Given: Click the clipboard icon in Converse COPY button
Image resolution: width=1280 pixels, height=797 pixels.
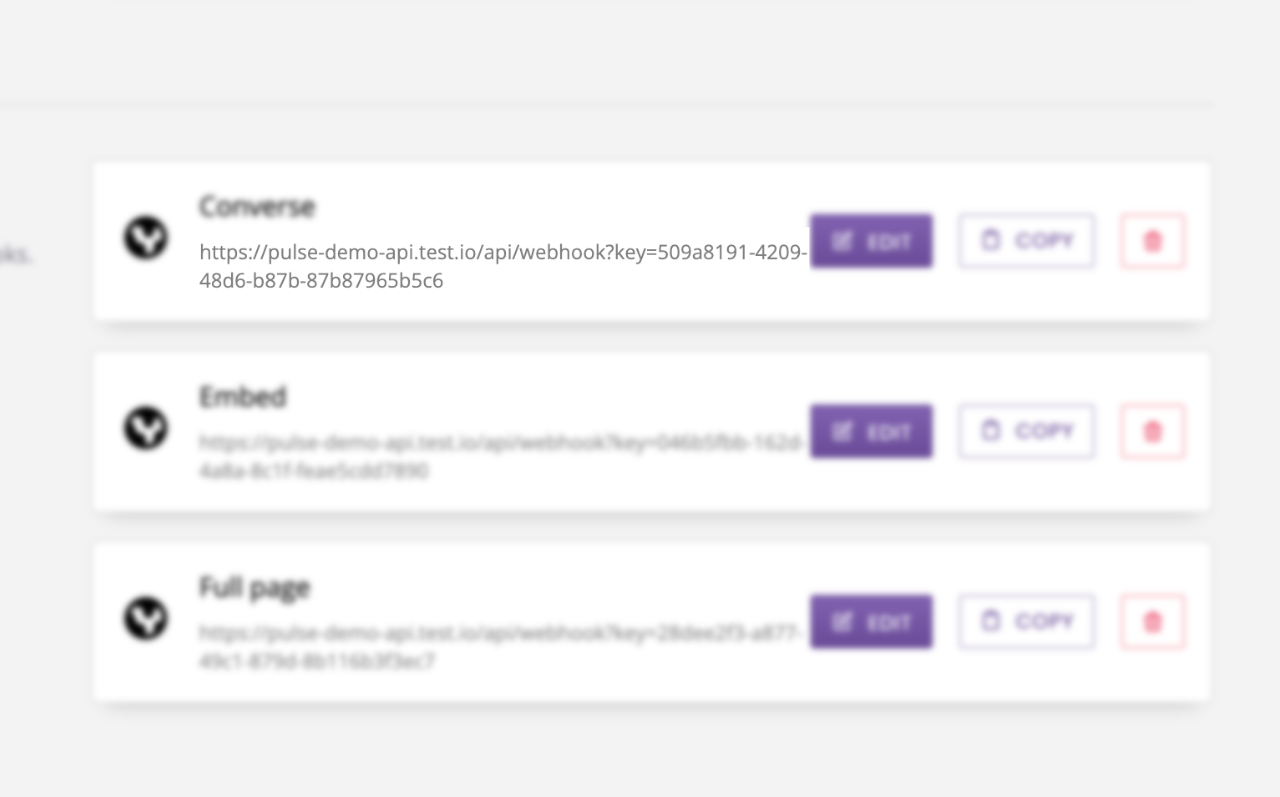Looking at the screenshot, I should pos(991,240).
